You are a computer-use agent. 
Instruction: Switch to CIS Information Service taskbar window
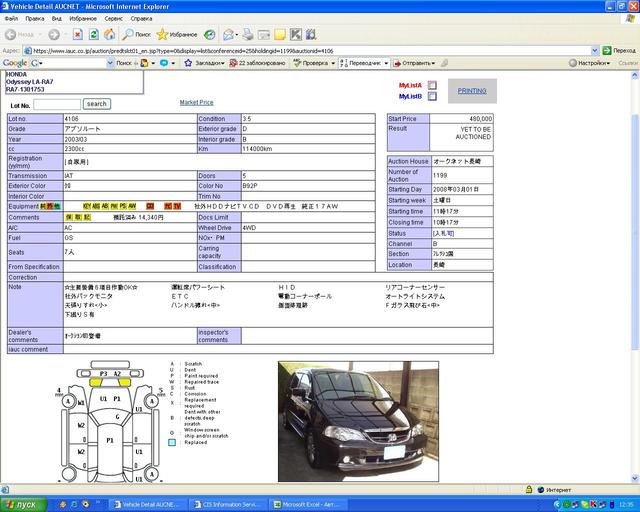(229, 505)
